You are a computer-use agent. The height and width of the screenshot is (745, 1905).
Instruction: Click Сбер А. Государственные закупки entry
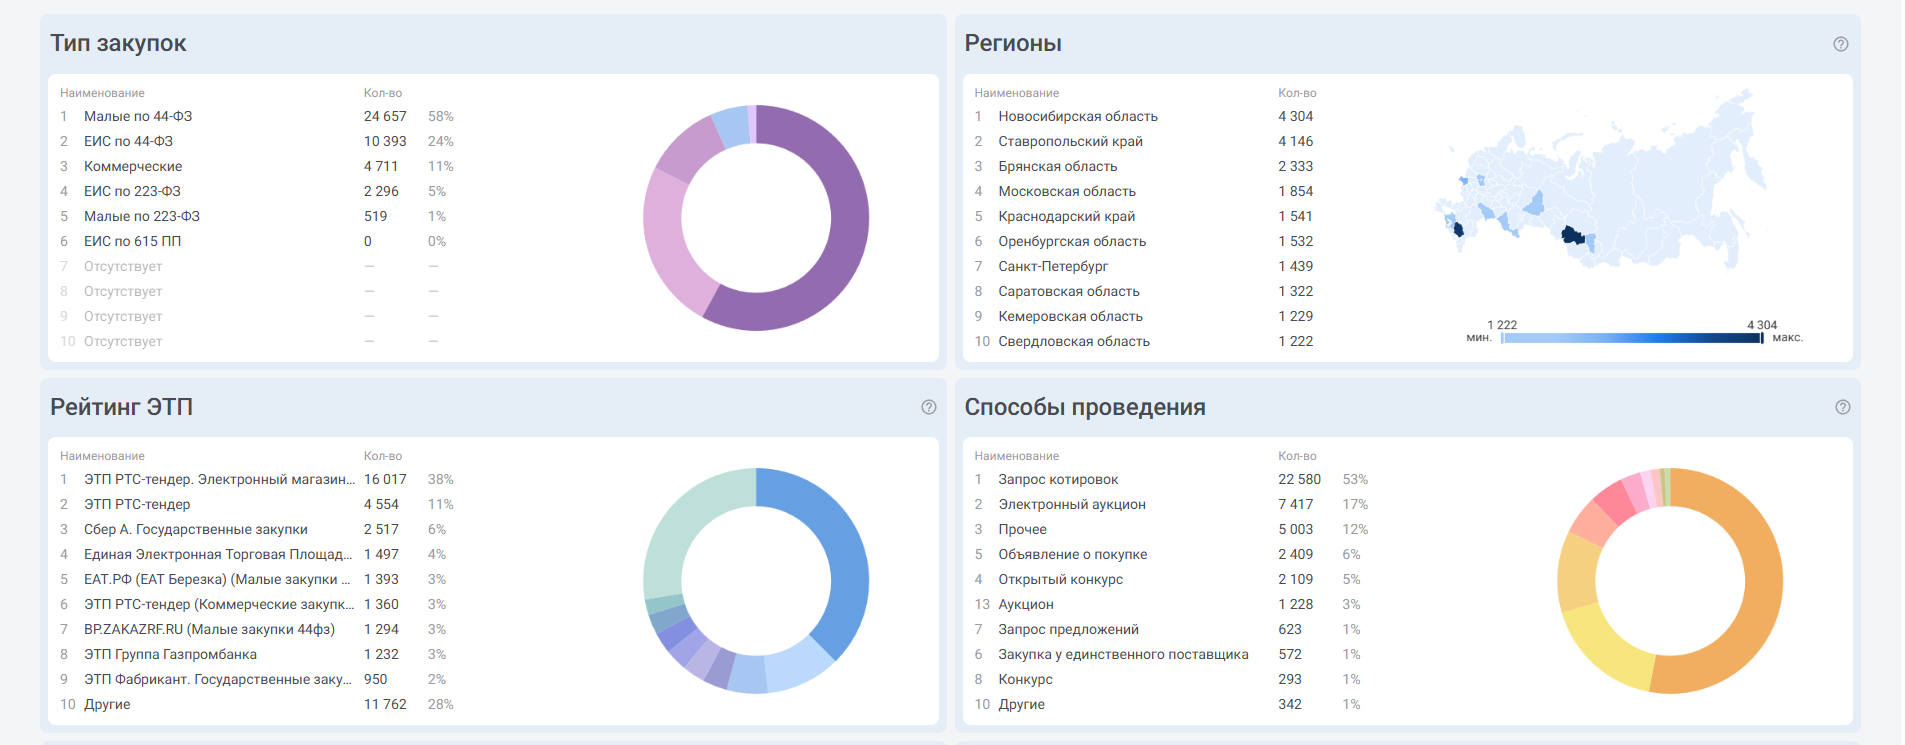(x=195, y=529)
